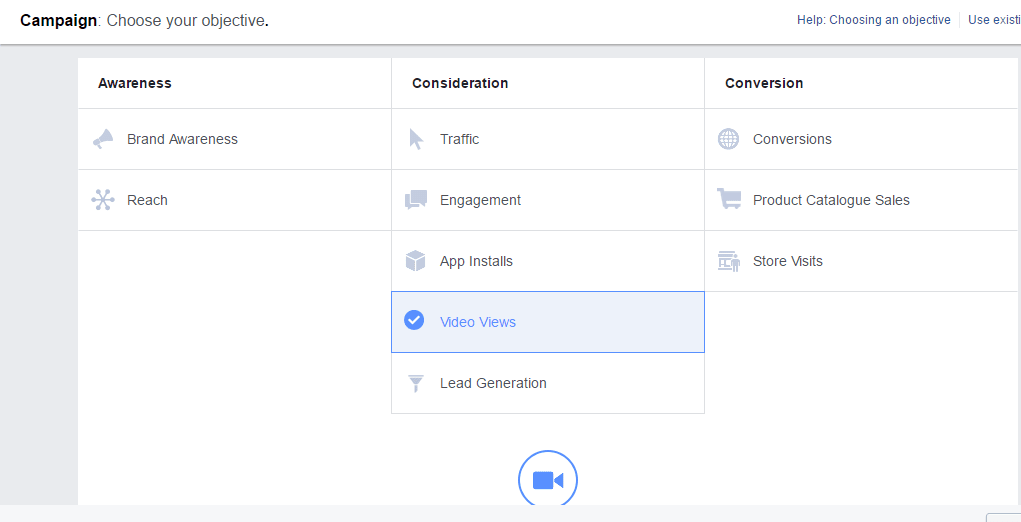Select the 'Lead Generation' objective label
The image size is (1021, 522).
[493, 383]
